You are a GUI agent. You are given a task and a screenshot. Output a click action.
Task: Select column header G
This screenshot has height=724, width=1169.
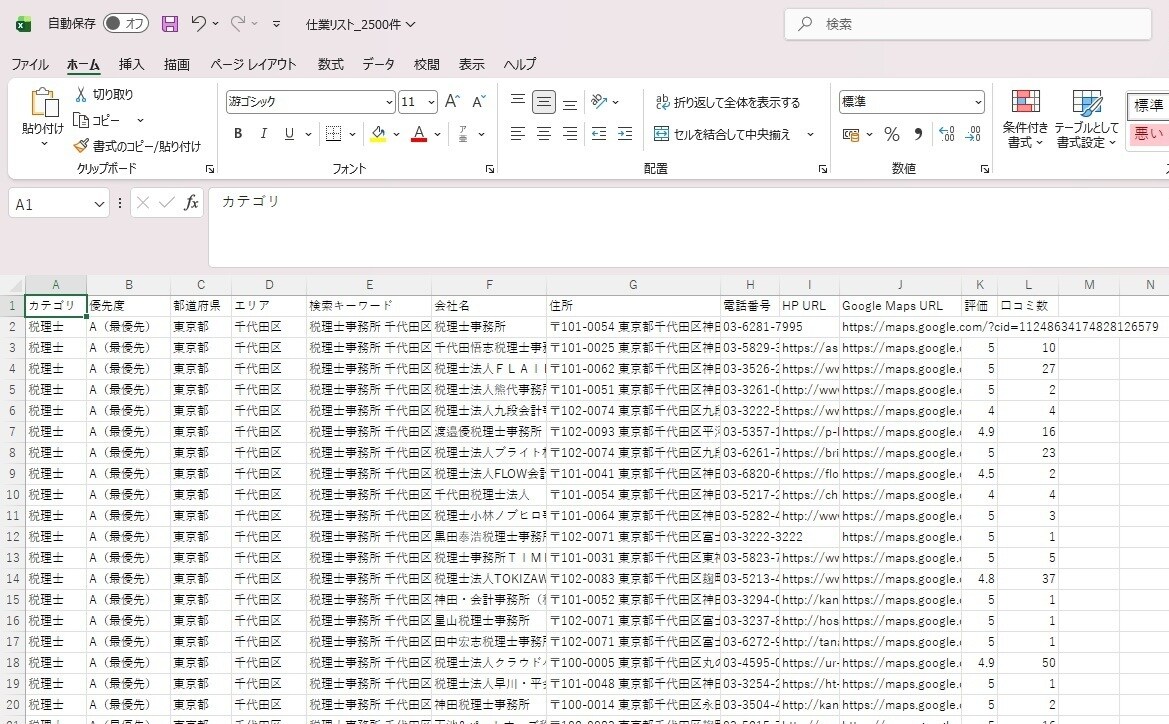pos(633,285)
